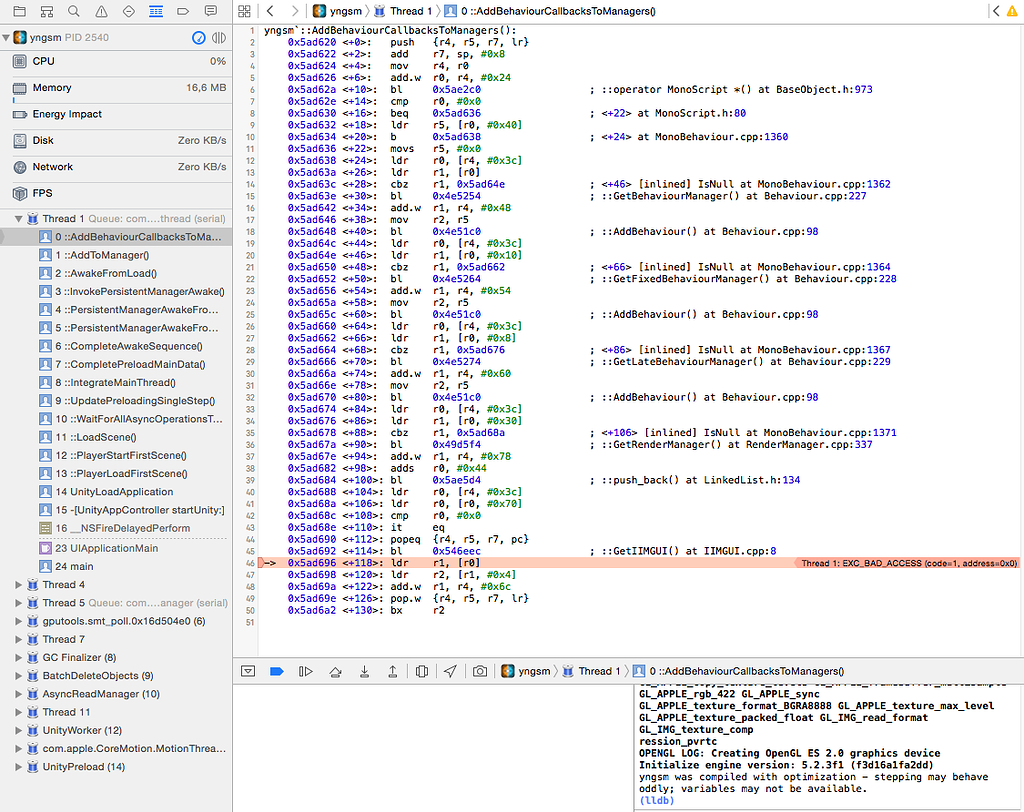1024x812 pixels.
Task: Click the go back arrow in jump bar
Action: pyautogui.click(x=270, y=11)
